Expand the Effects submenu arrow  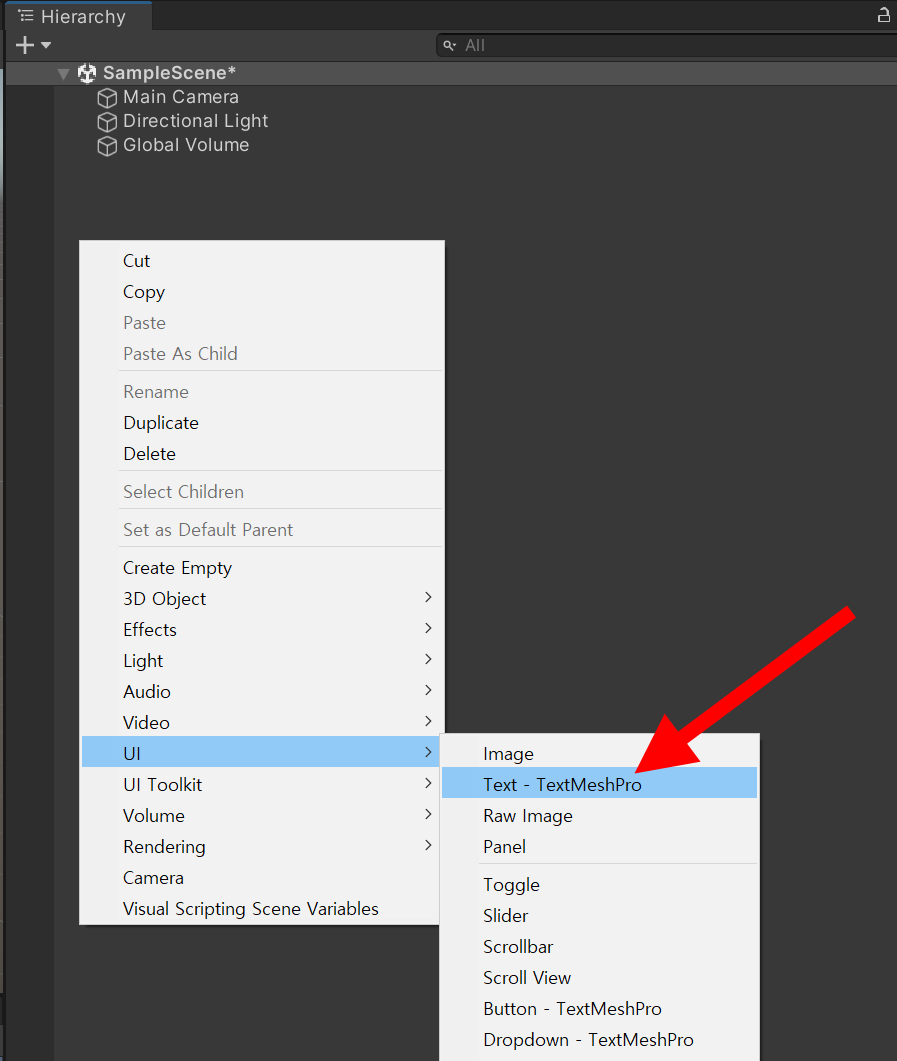(428, 628)
